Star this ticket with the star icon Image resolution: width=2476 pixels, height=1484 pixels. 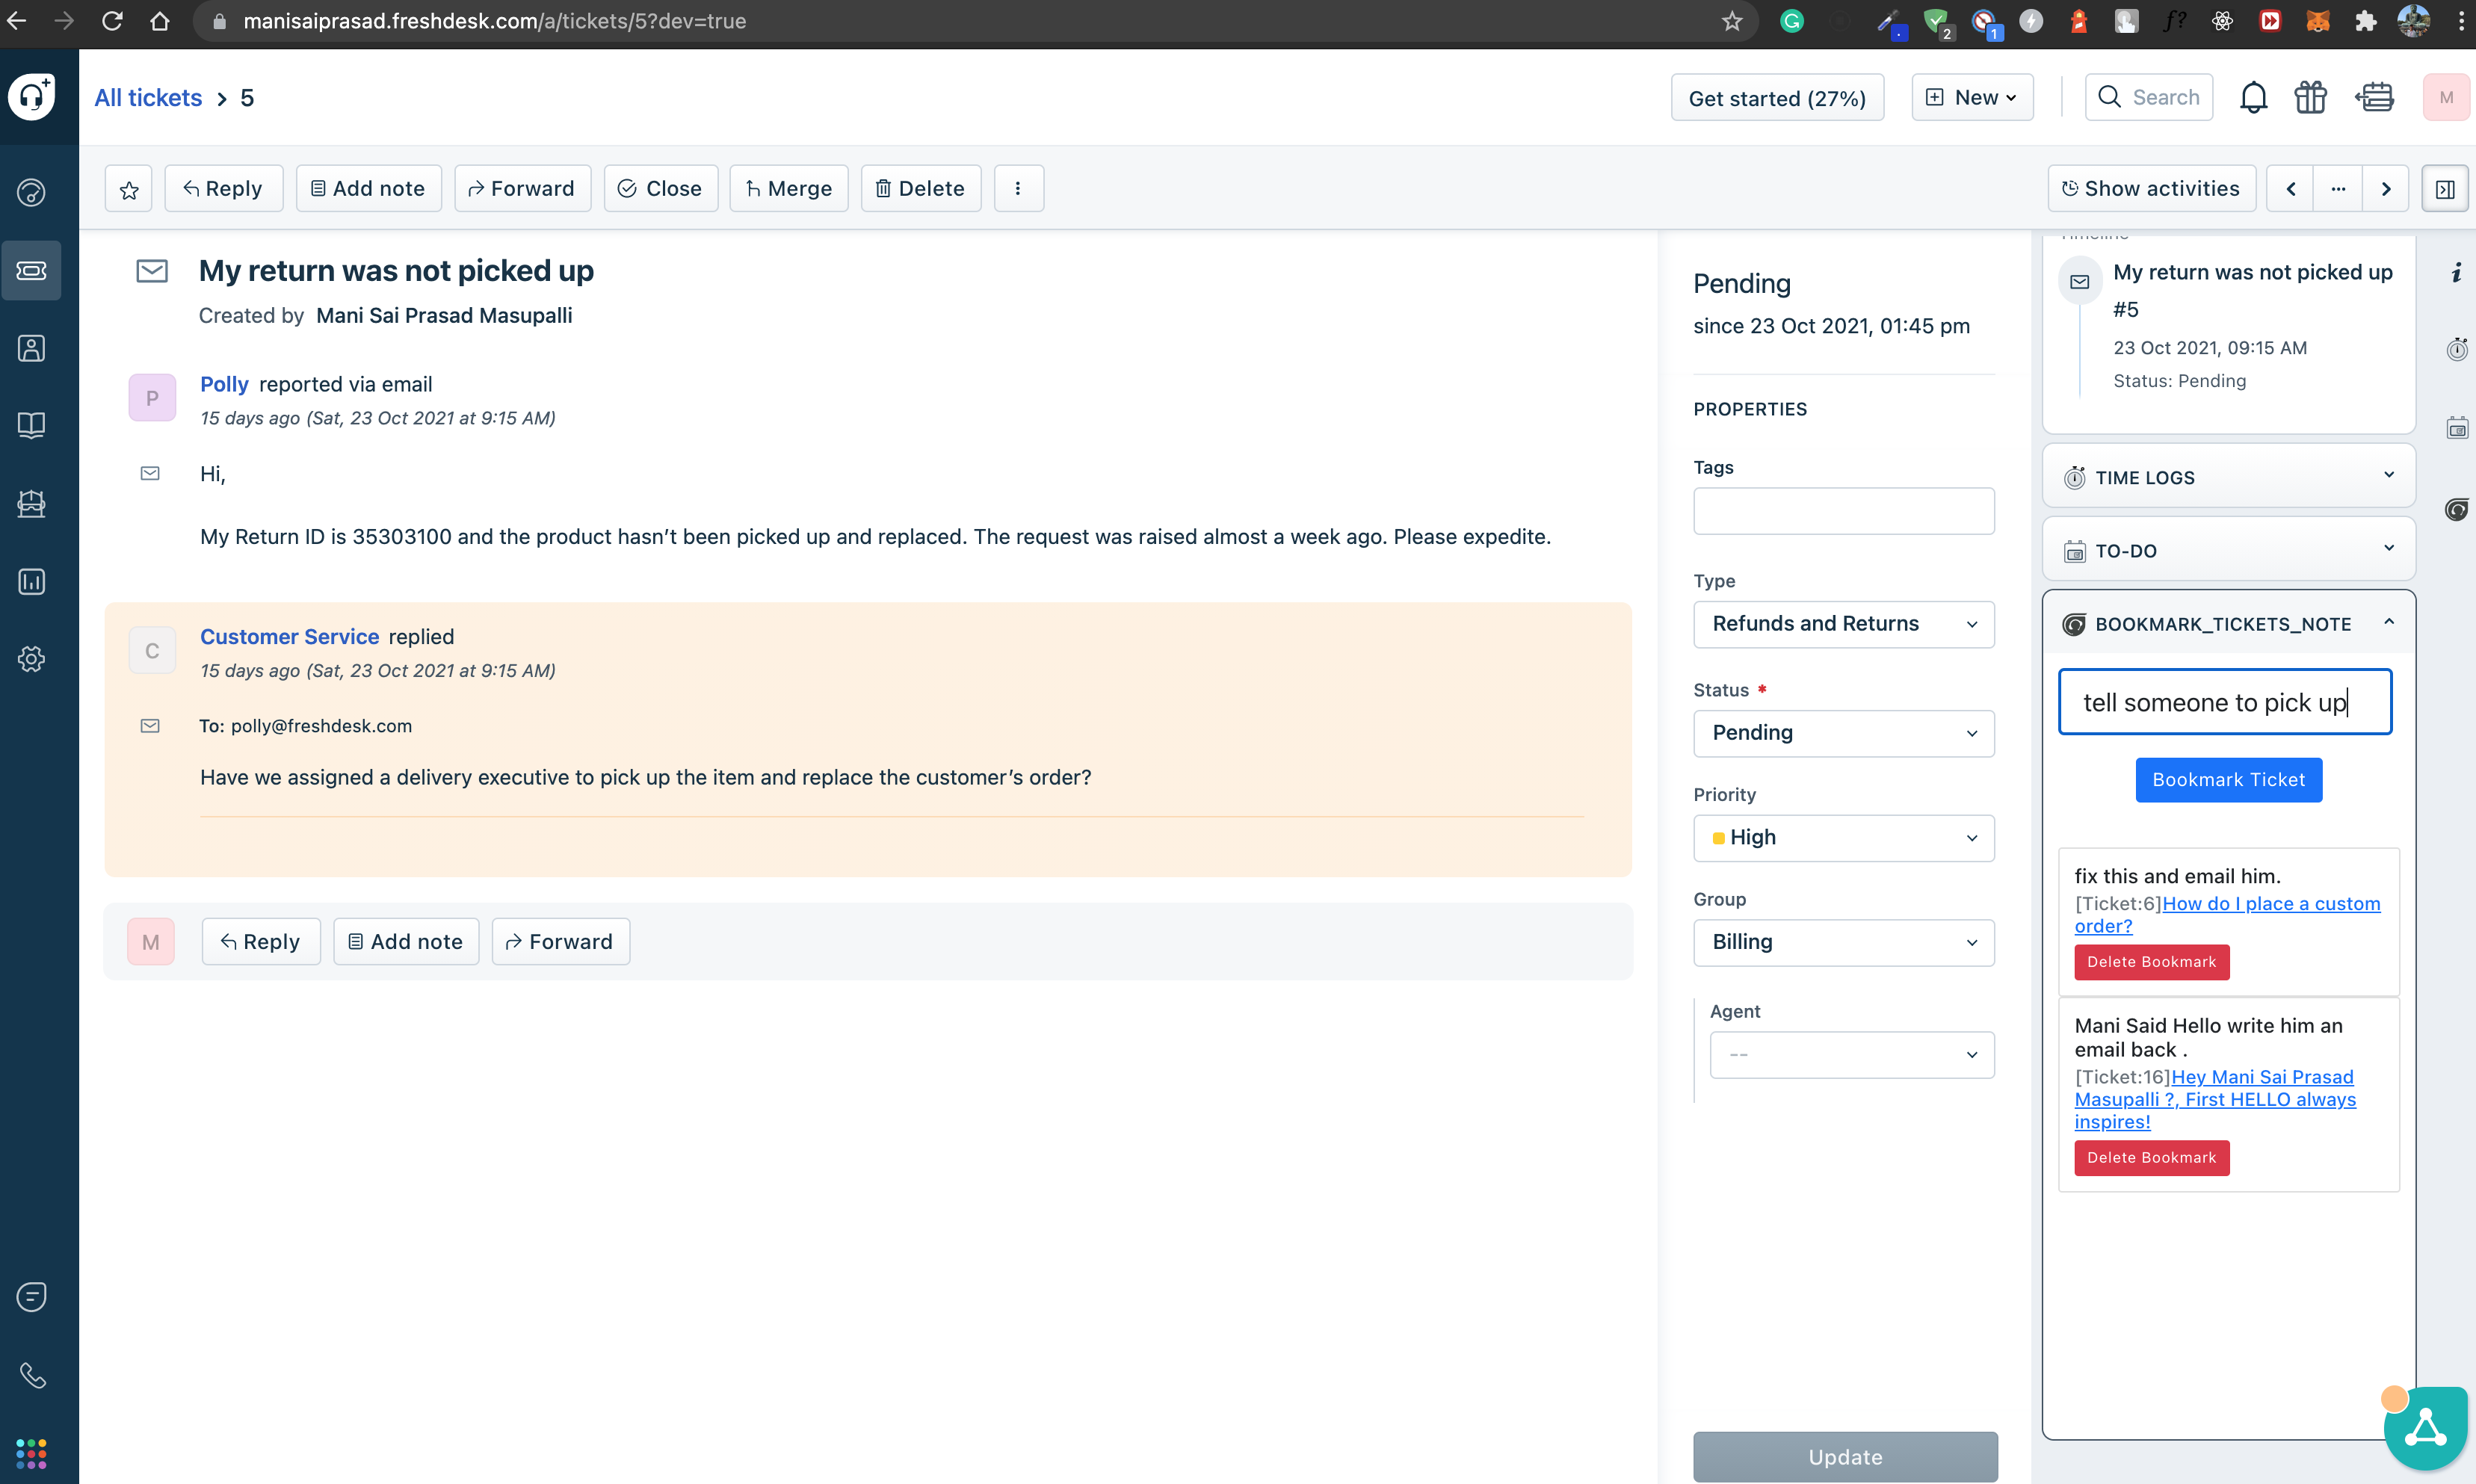coord(129,189)
